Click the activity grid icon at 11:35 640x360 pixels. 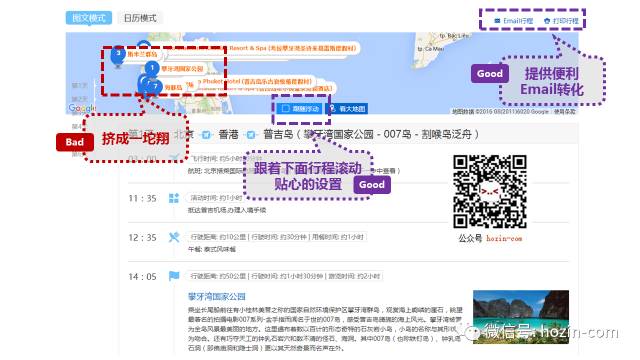click(x=174, y=198)
